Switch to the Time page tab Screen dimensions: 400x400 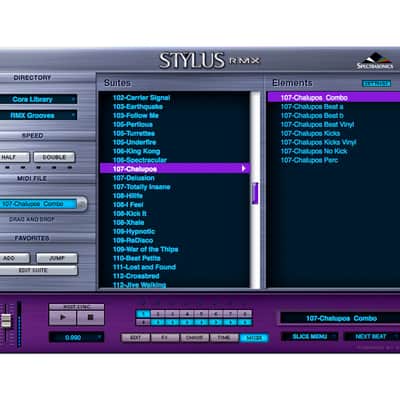coord(224,338)
